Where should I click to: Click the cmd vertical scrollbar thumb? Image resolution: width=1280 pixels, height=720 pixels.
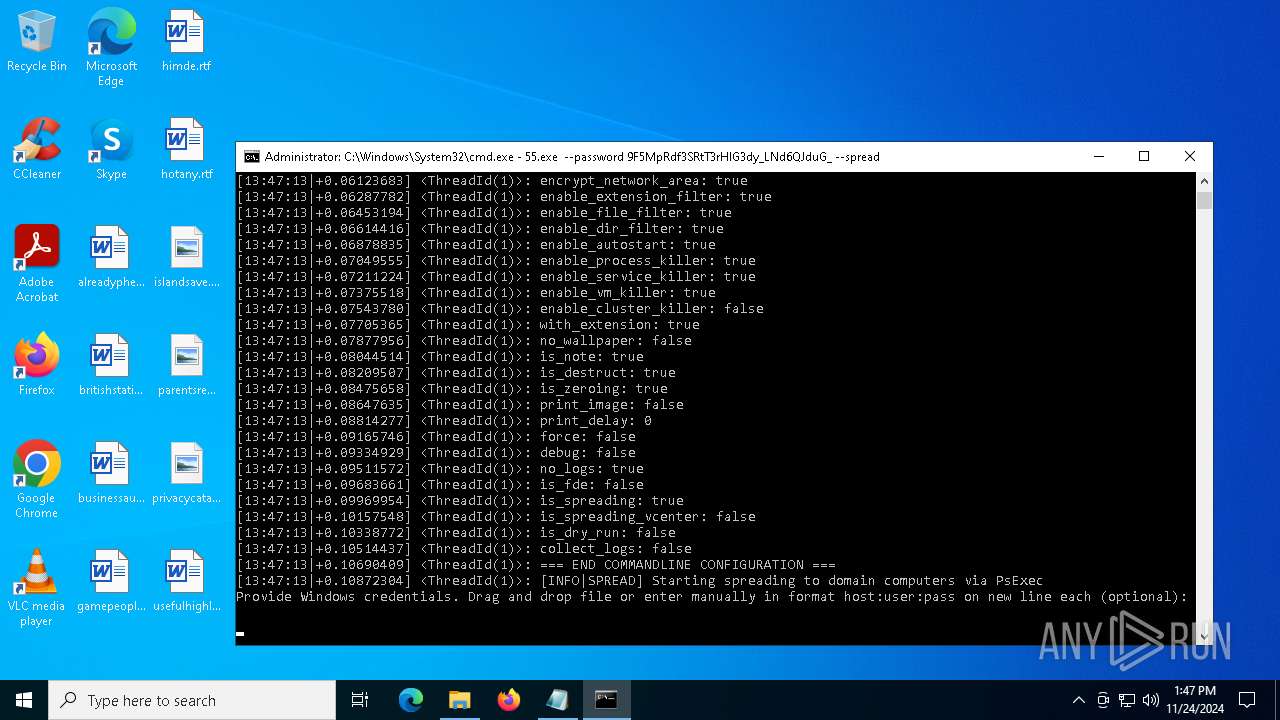coord(1204,199)
